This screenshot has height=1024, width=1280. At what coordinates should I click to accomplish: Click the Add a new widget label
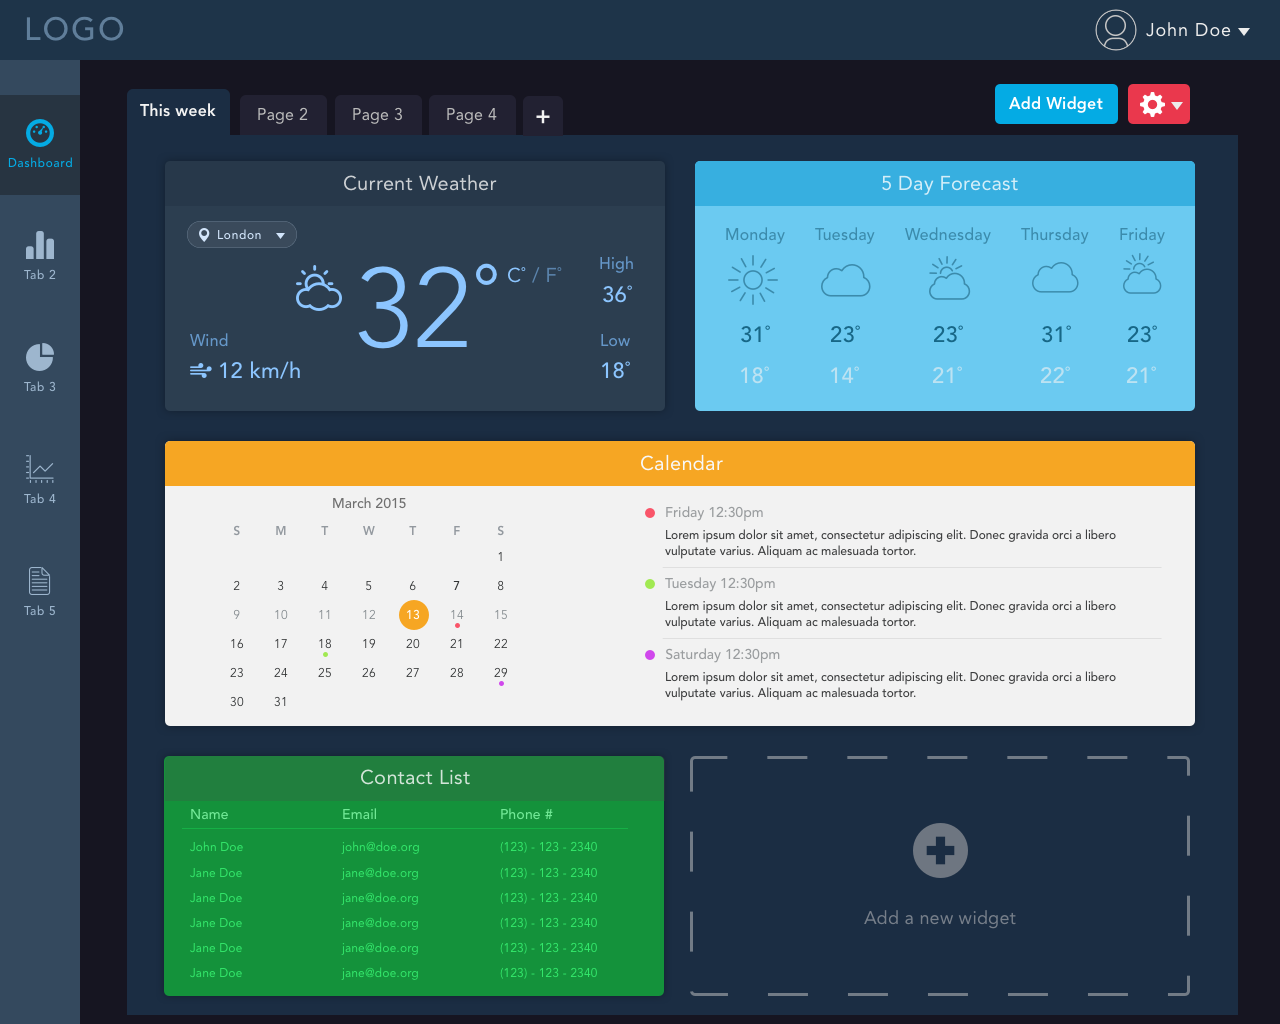(x=940, y=918)
